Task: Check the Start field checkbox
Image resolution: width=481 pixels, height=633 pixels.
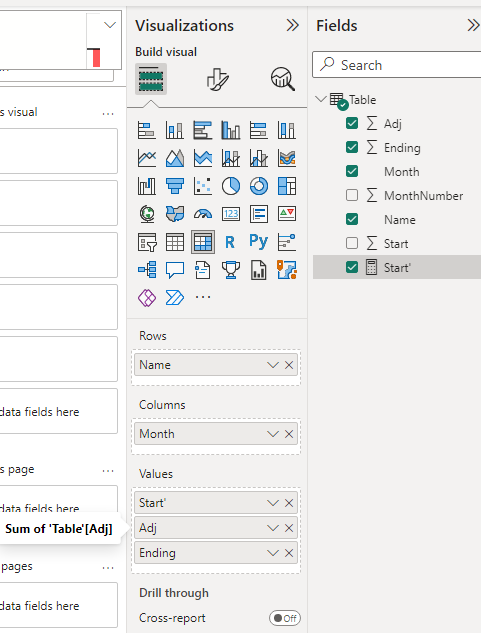Action: [352, 243]
